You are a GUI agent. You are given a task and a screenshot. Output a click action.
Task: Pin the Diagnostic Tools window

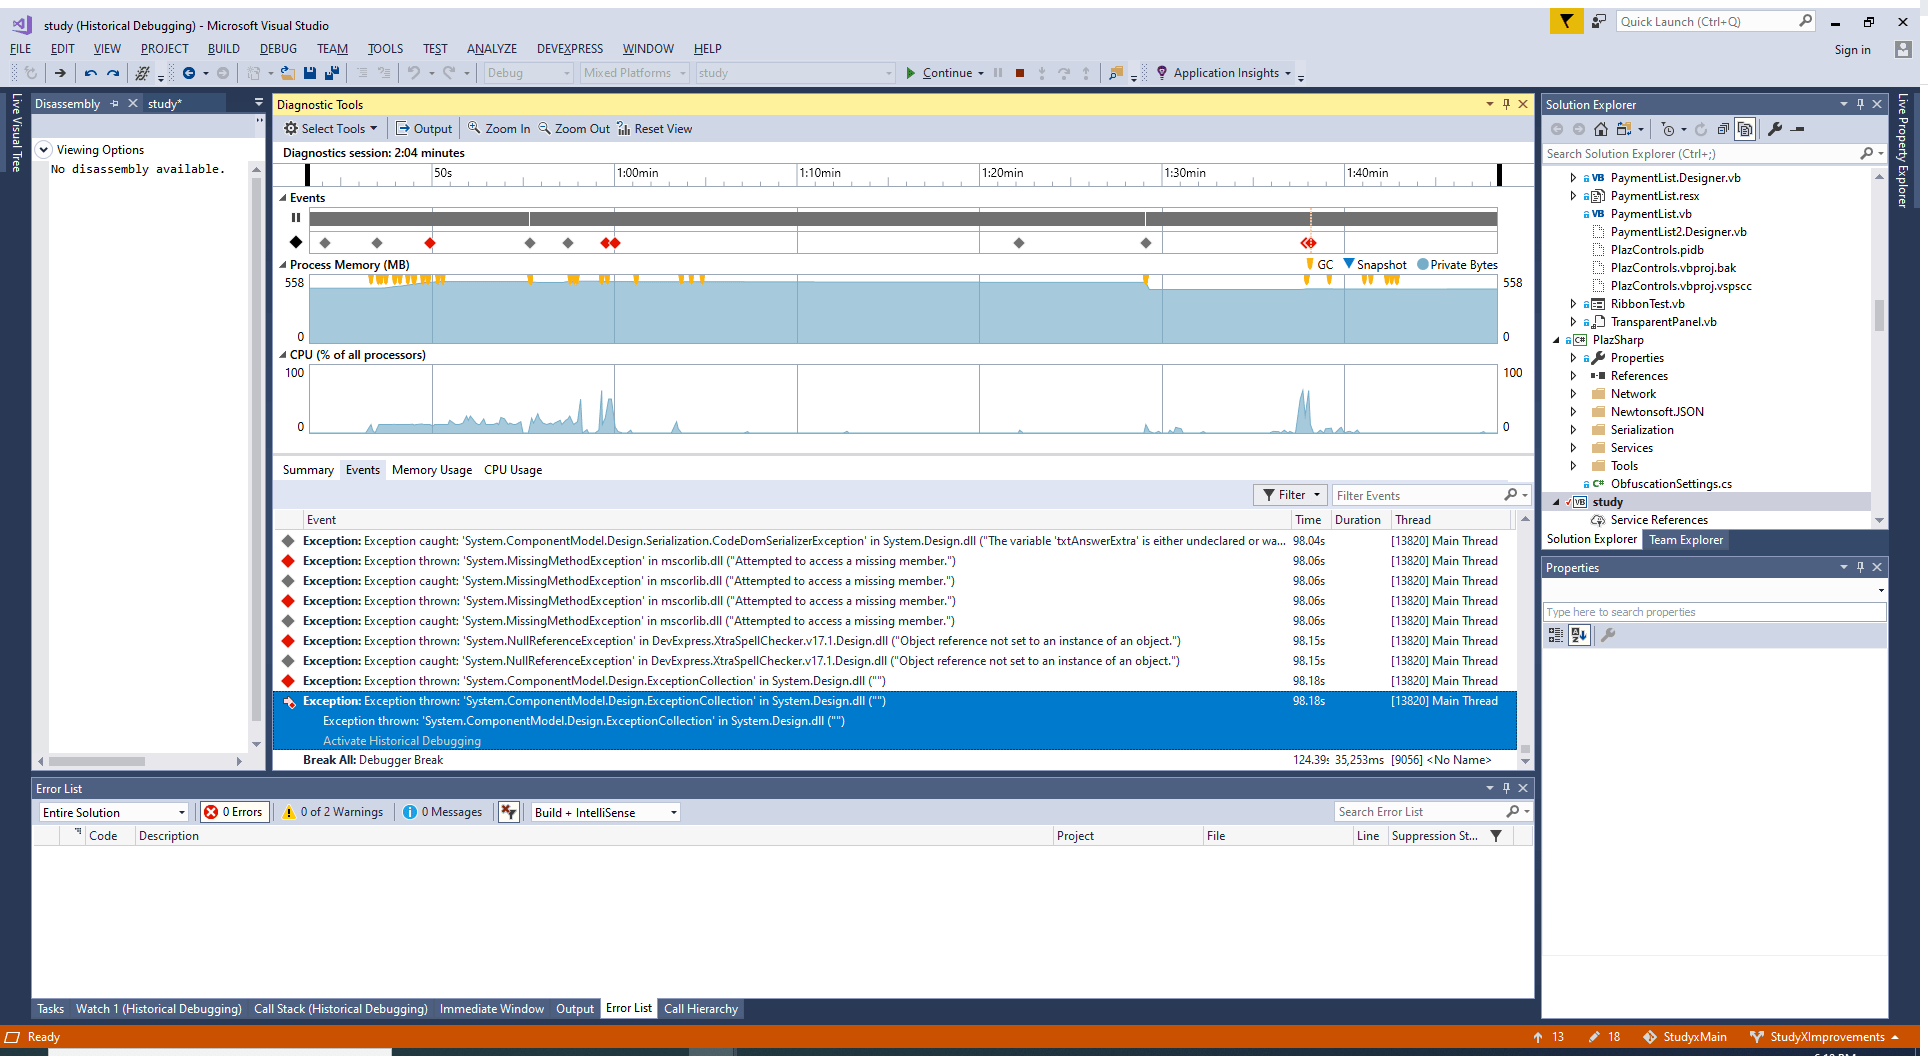[1506, 104]
